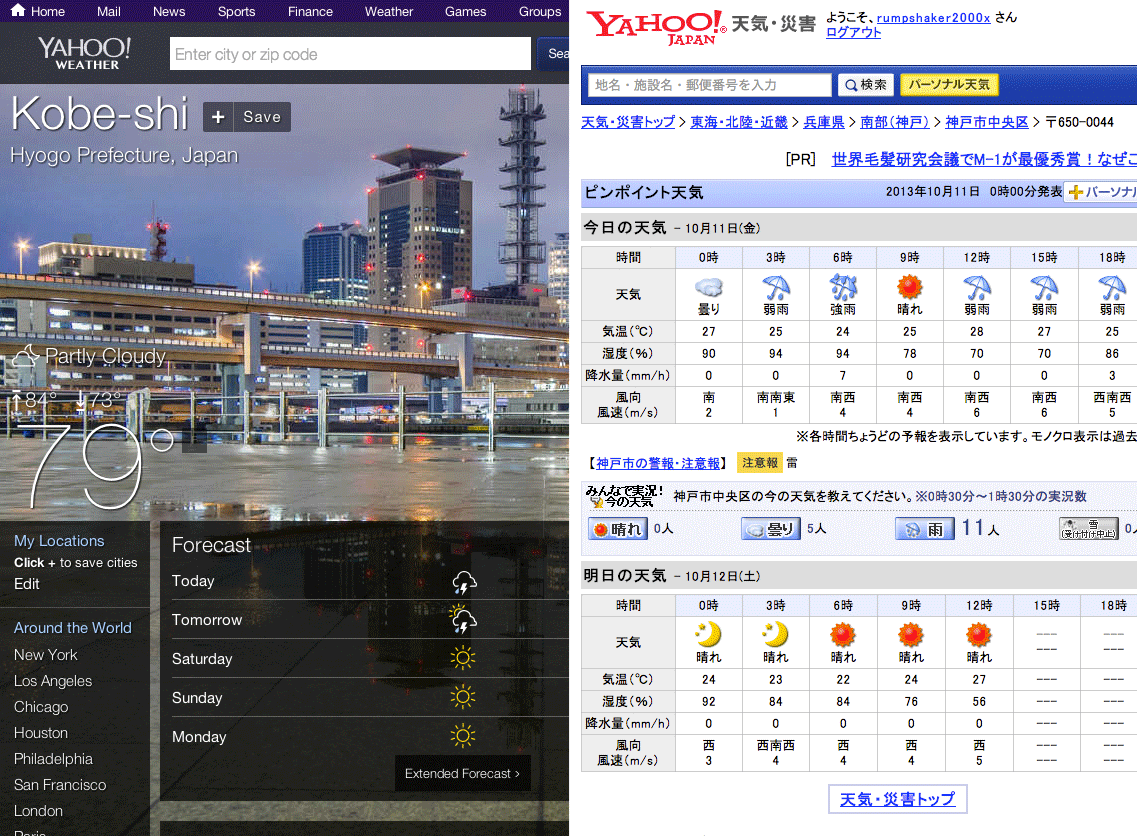Viewport: 1137px width, 836px height.
Task: Click the 弱雨 umbrella icon at 3時 today
Action: (x=776, y=287)
